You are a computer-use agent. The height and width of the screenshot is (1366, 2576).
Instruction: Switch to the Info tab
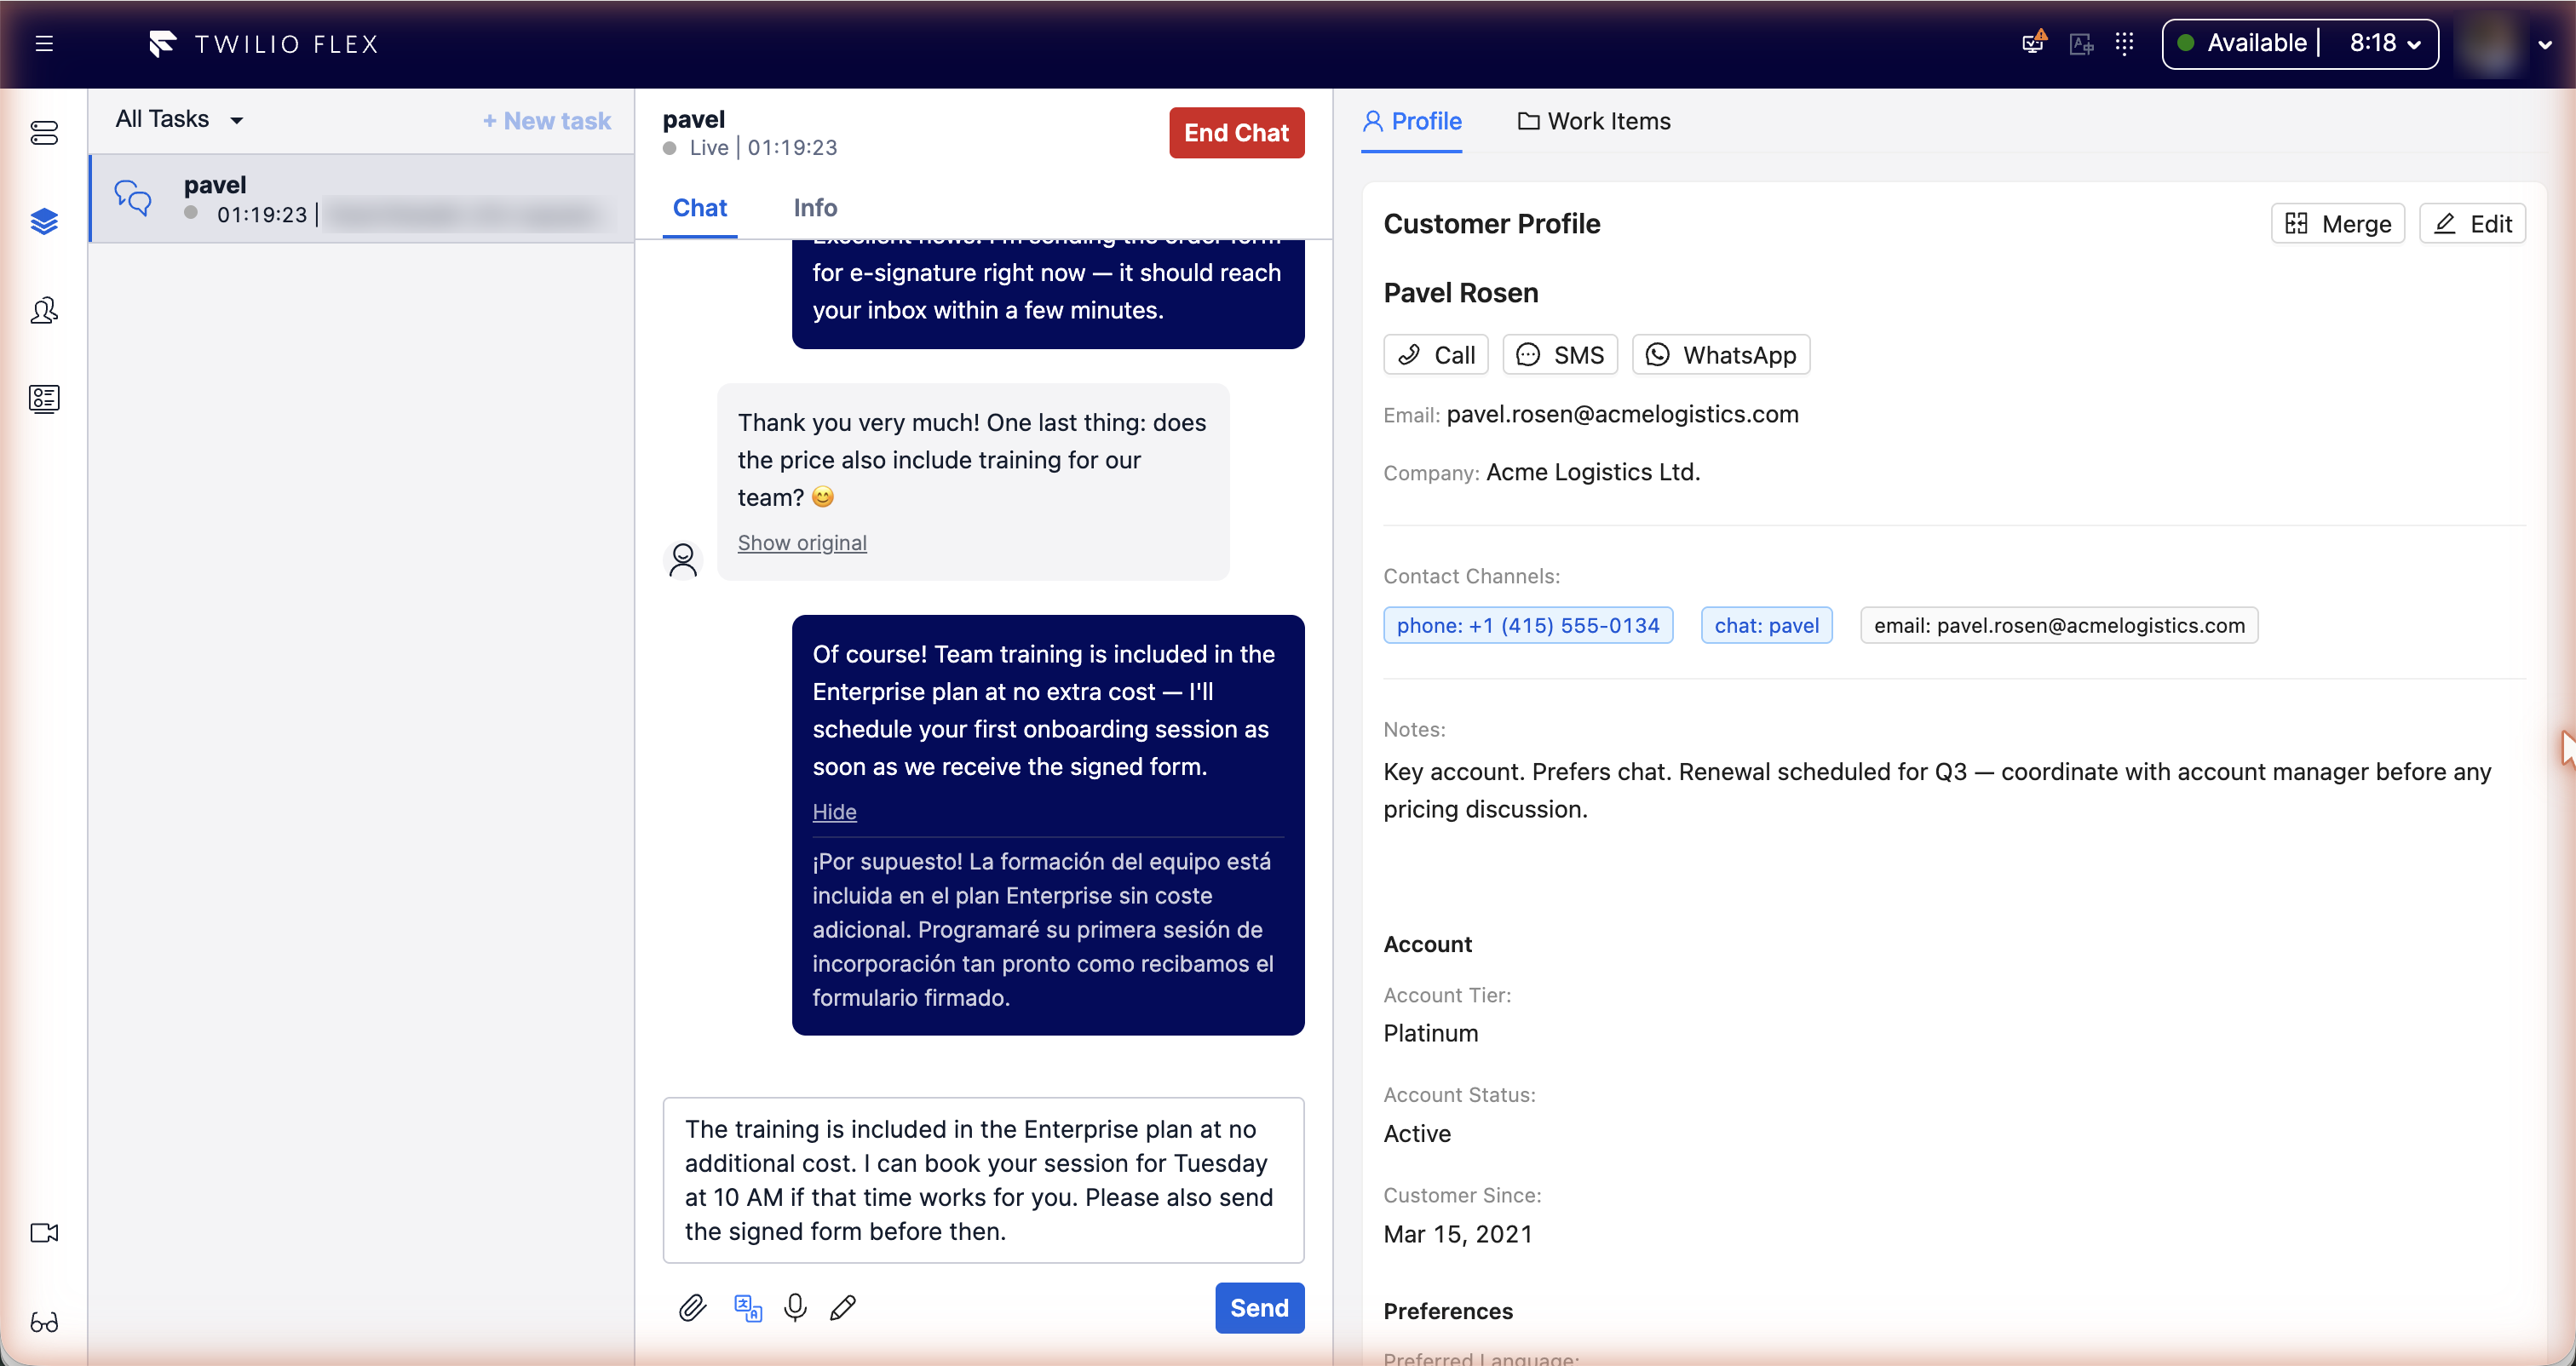click(815, 207)
